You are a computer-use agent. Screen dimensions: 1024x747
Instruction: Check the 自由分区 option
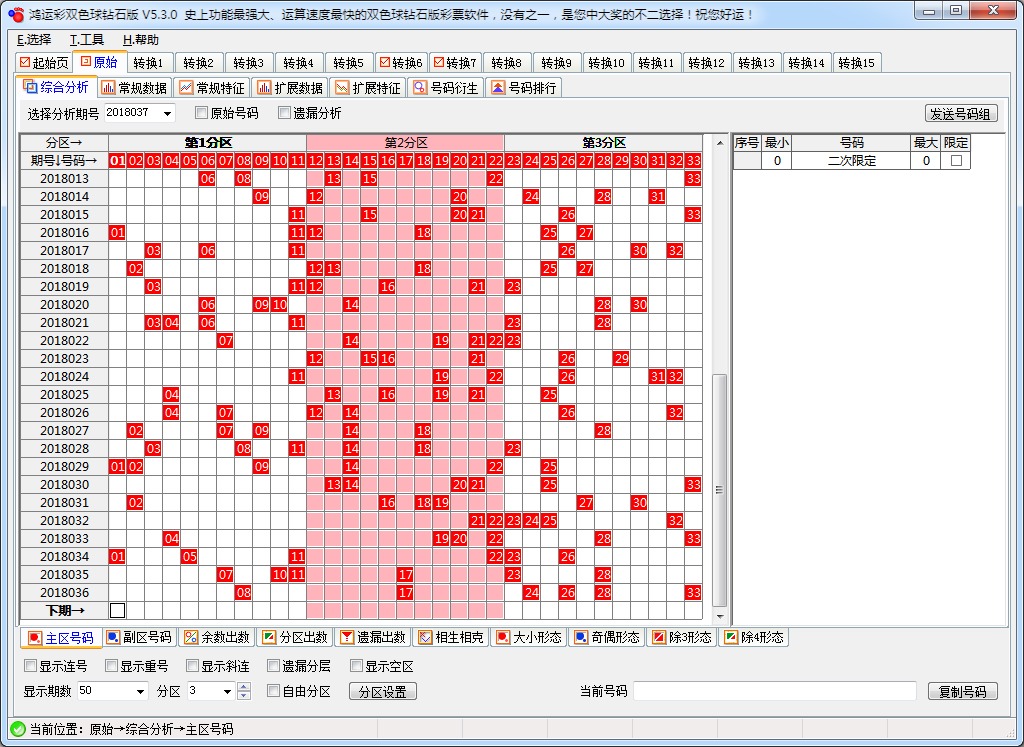273,691
